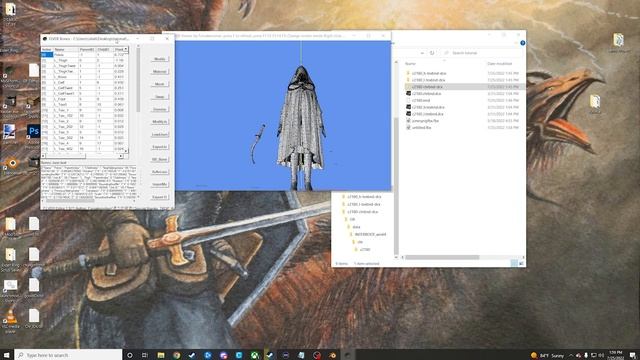The height and width of the screenshot is (360, 640).
Task: Click the bones table vertical scrollbar
Action: [x=126, y=100]
